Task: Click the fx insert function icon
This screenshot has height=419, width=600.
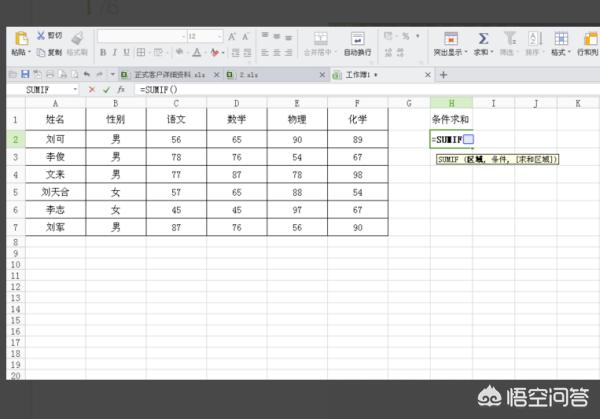Action: coord(121,90)
